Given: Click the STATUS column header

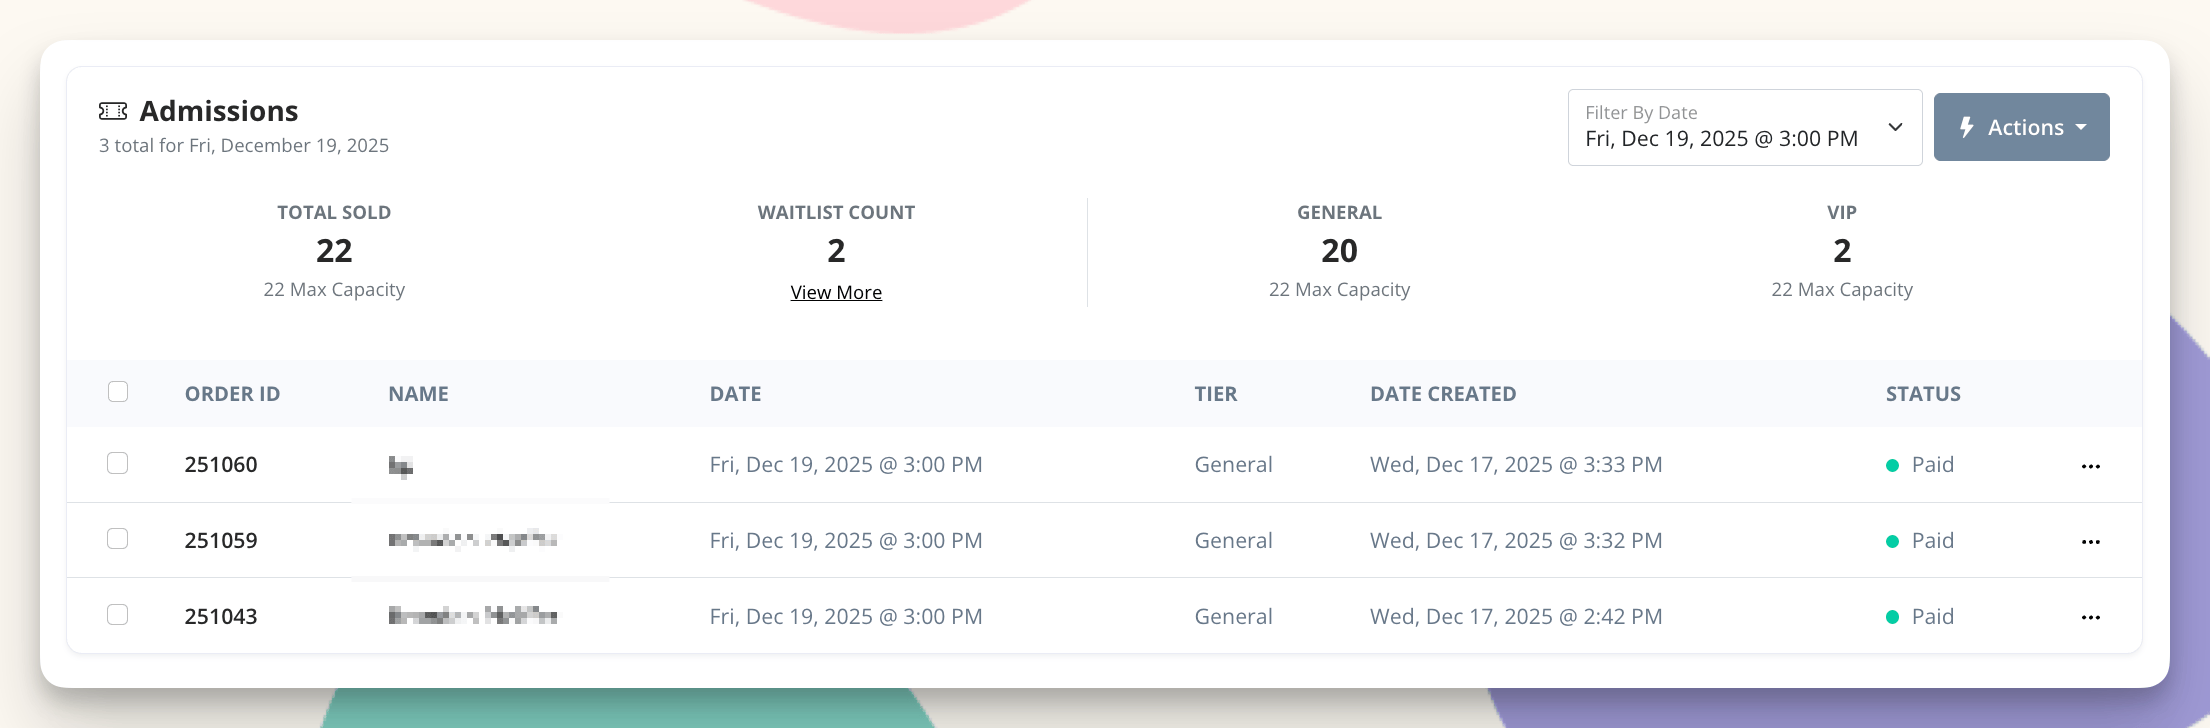Looking at the screenshot, I should click(1922, 394).
